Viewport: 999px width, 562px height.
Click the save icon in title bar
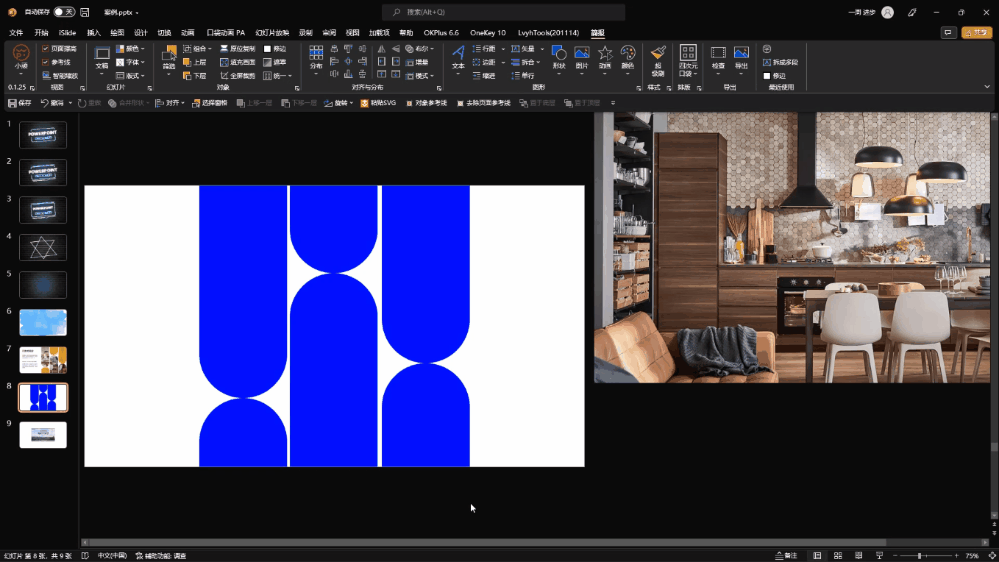[x=85, y=12]
